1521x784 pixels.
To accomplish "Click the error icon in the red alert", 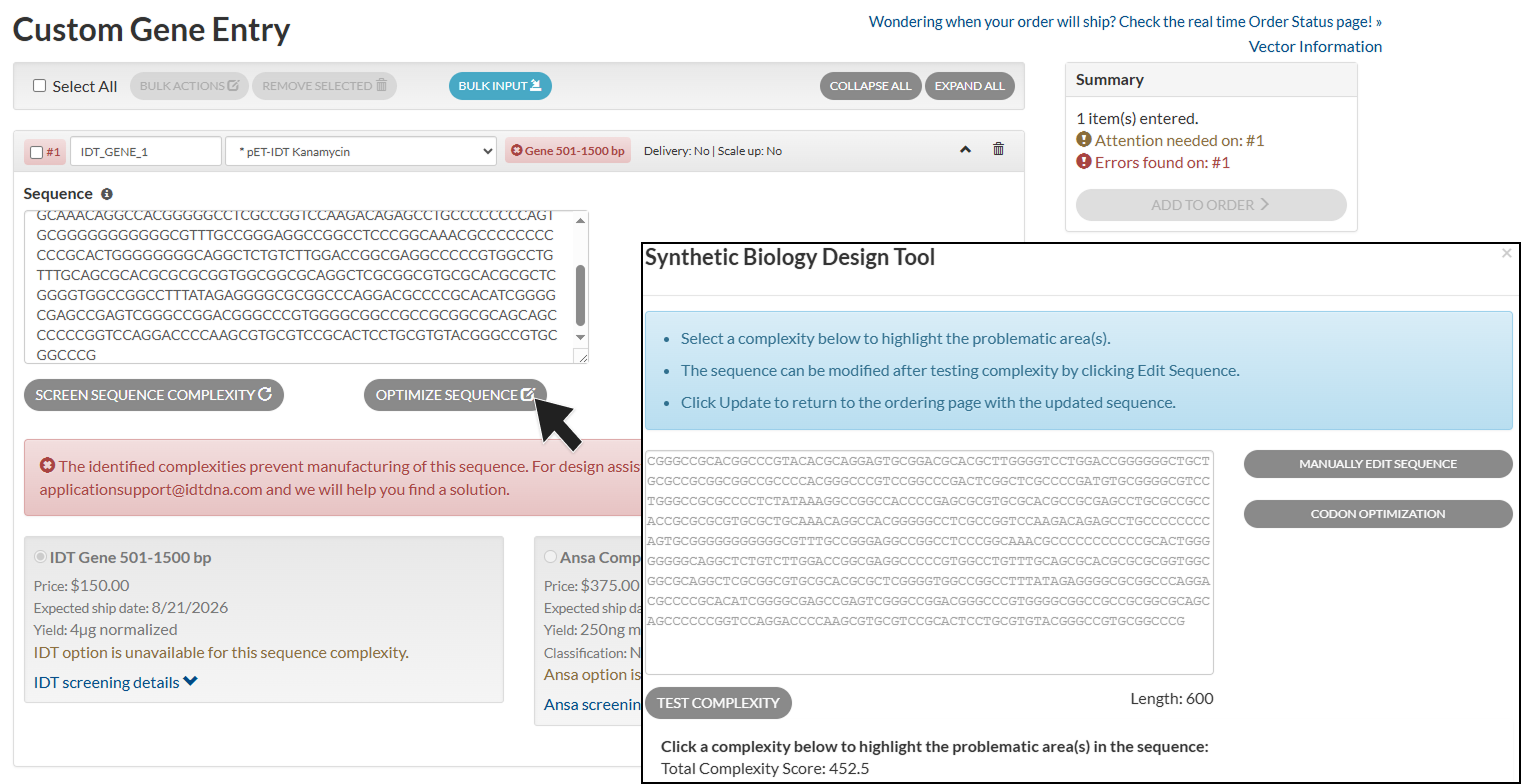I will tap(47, 465).
